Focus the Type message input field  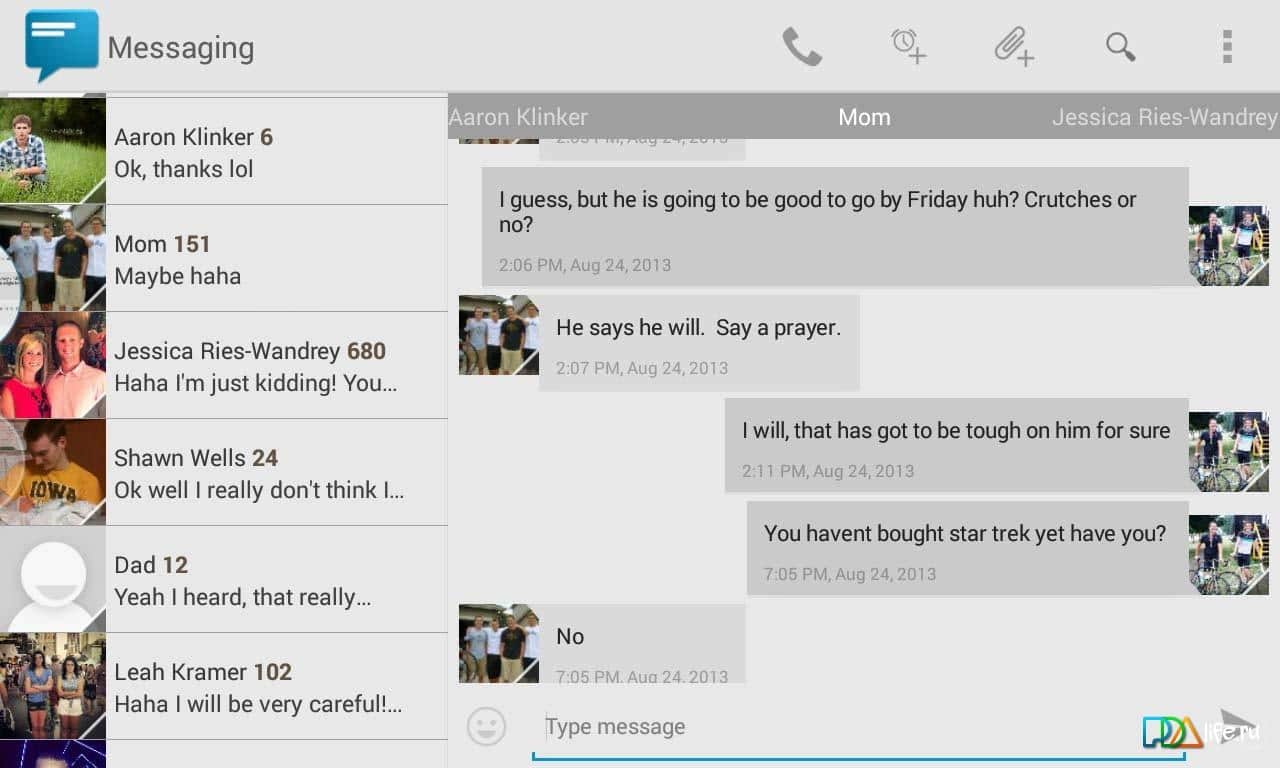pos(858,727)
